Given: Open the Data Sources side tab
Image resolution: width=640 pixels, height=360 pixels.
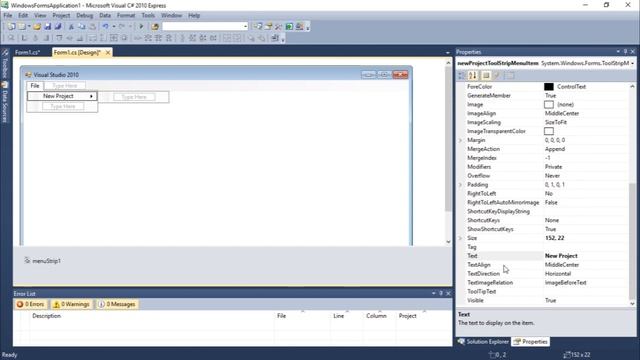Looking at the screenshot, I should tap(5, 102).
